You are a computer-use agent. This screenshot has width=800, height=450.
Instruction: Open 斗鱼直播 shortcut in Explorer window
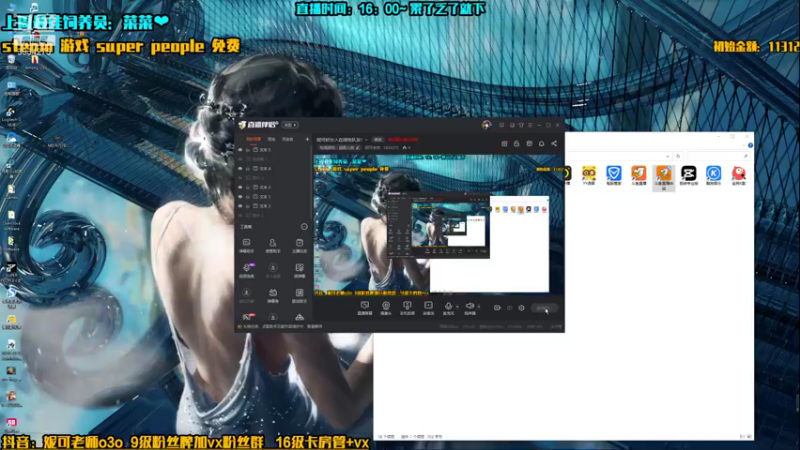click(639, 176)
